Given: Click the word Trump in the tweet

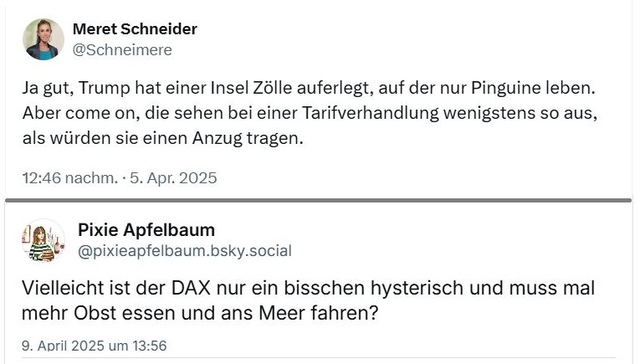Looking at the screenshot, I should [104, 89].
